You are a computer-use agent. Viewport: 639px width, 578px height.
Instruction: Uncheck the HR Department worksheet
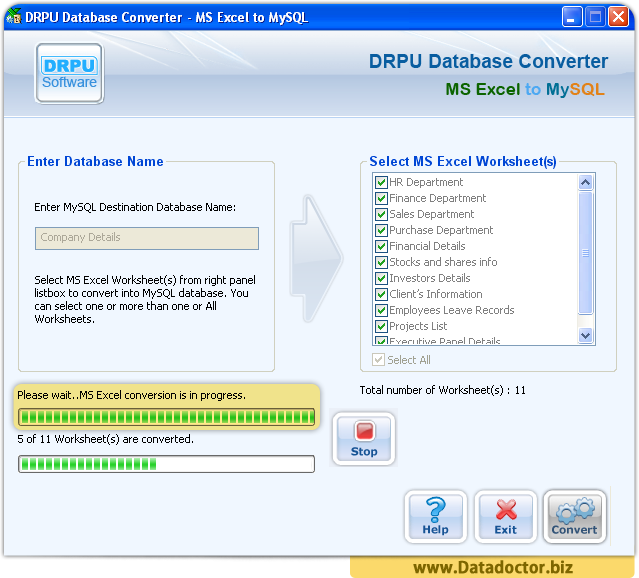coord(381,182)
